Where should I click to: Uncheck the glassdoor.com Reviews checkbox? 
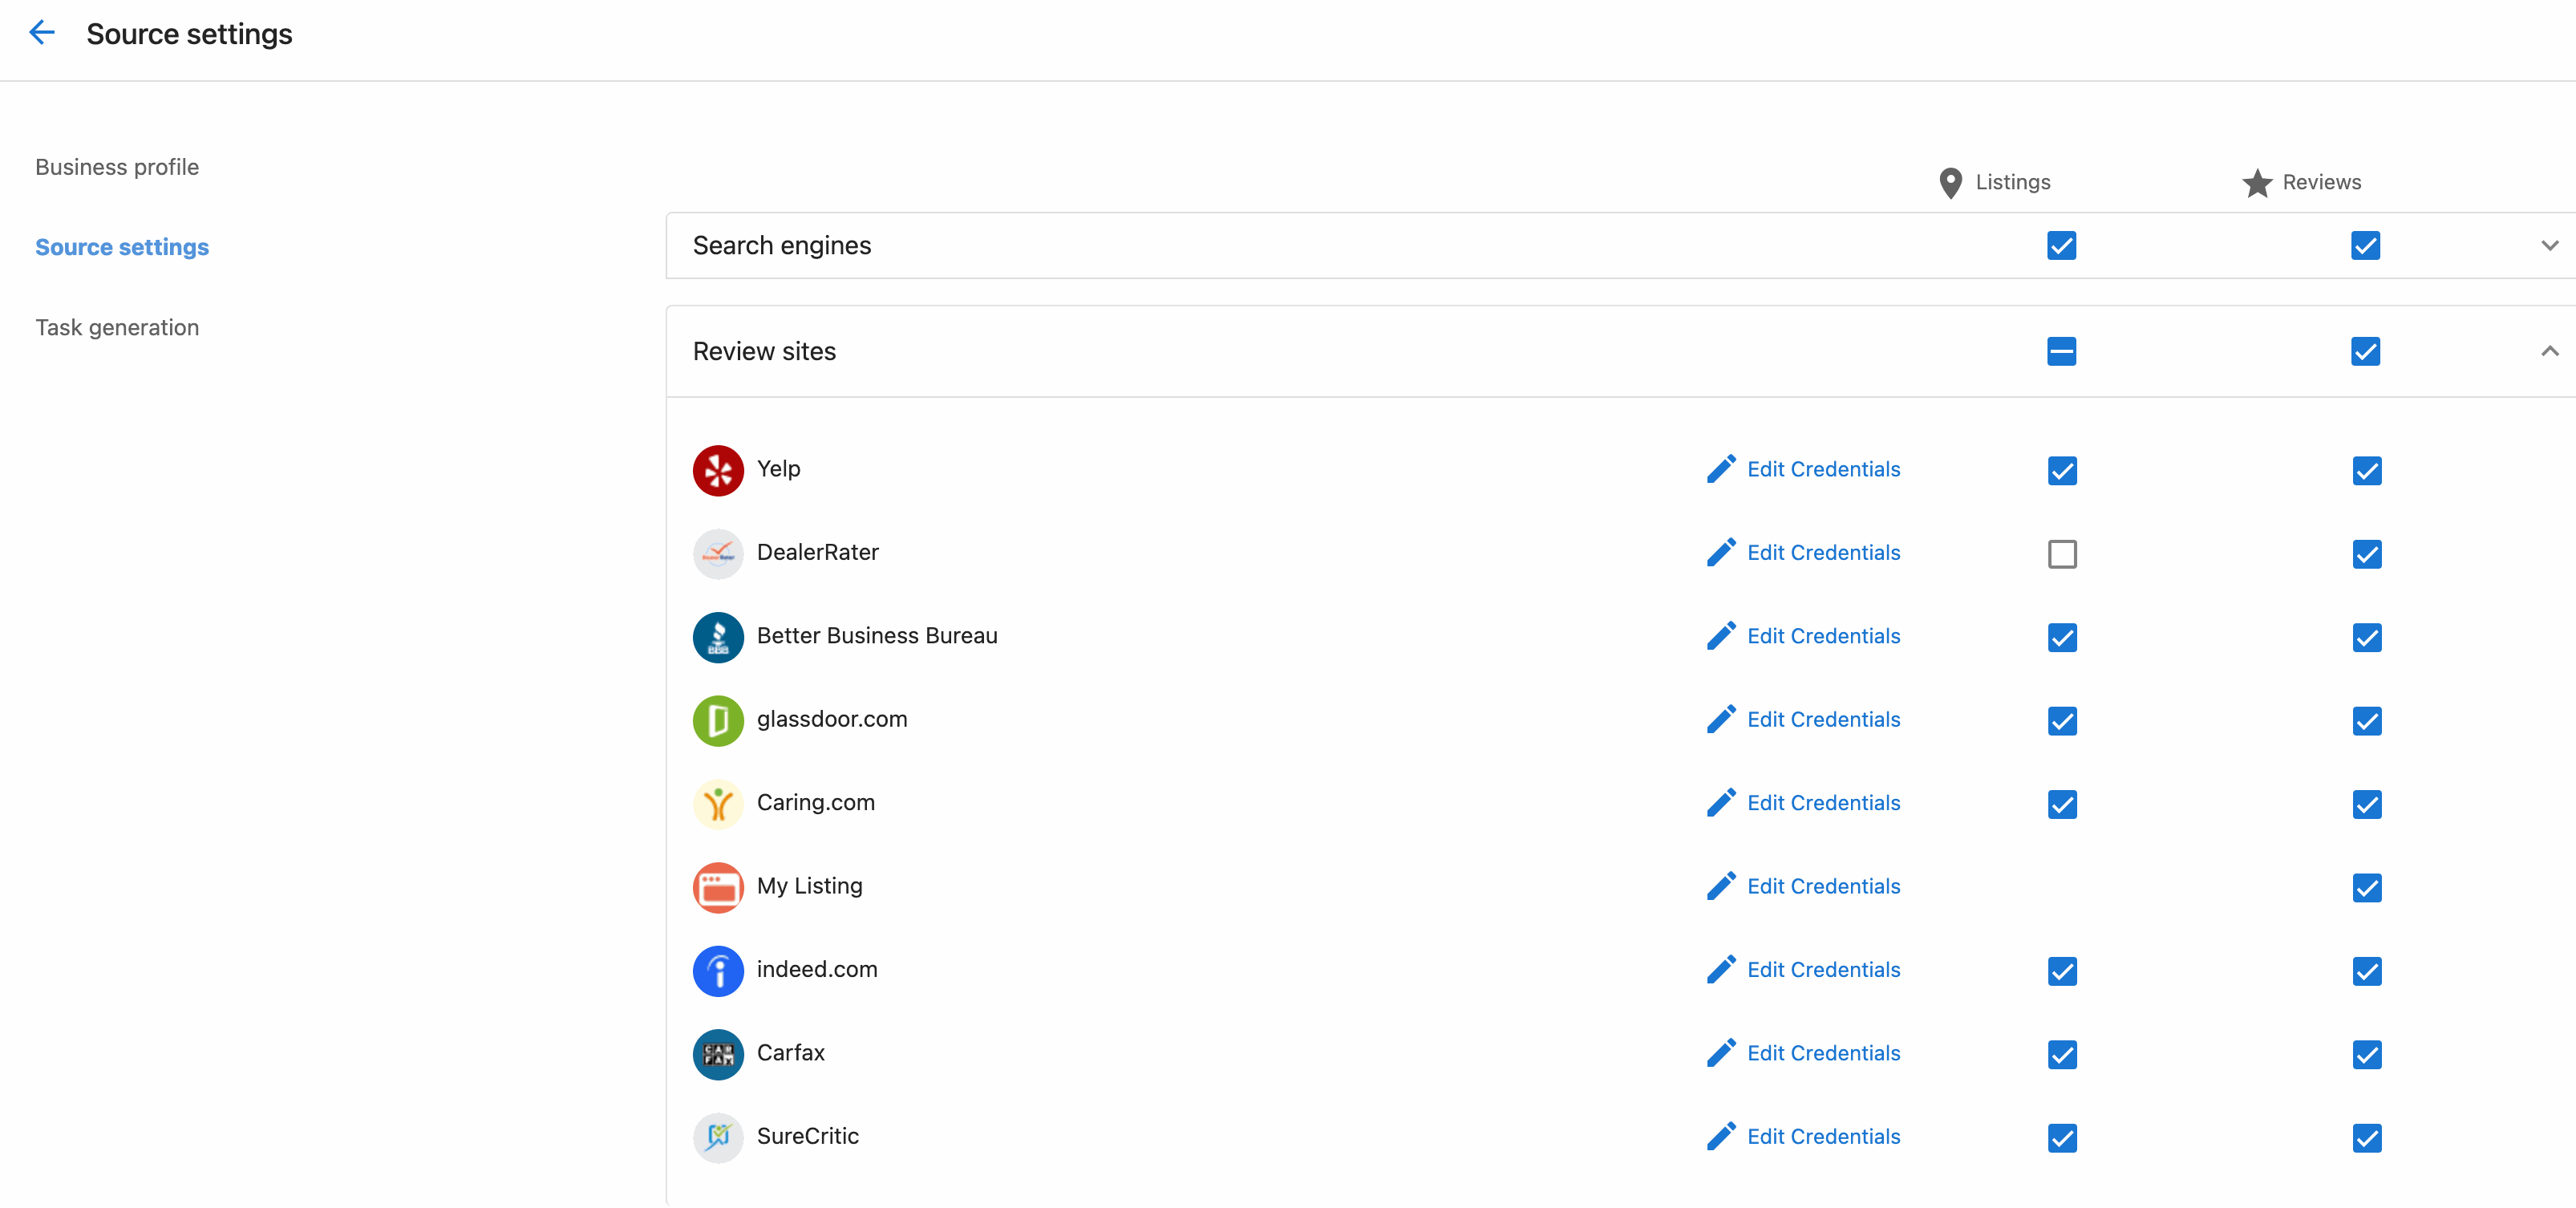tap(2366, 721)
